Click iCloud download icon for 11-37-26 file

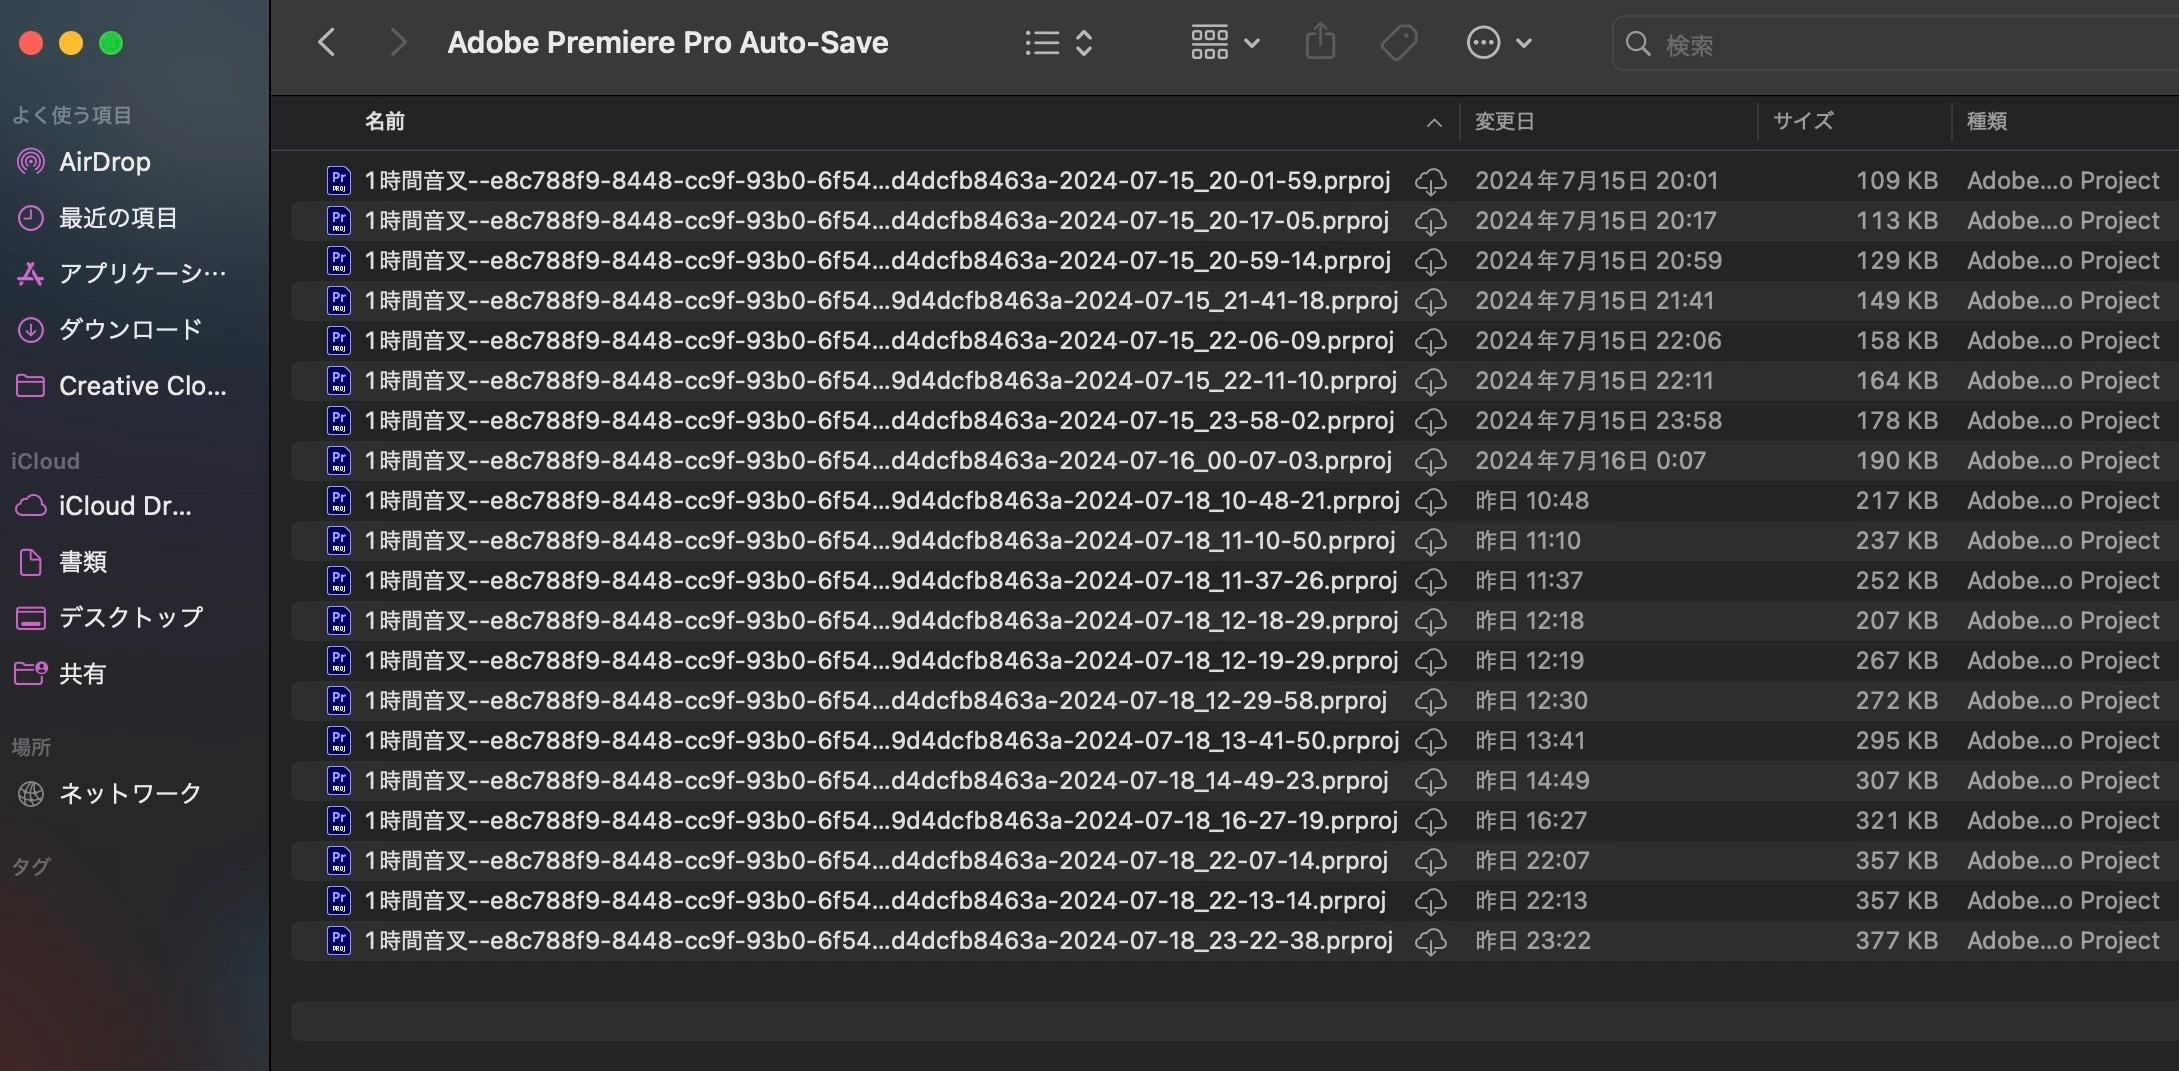coord(1431,582)
